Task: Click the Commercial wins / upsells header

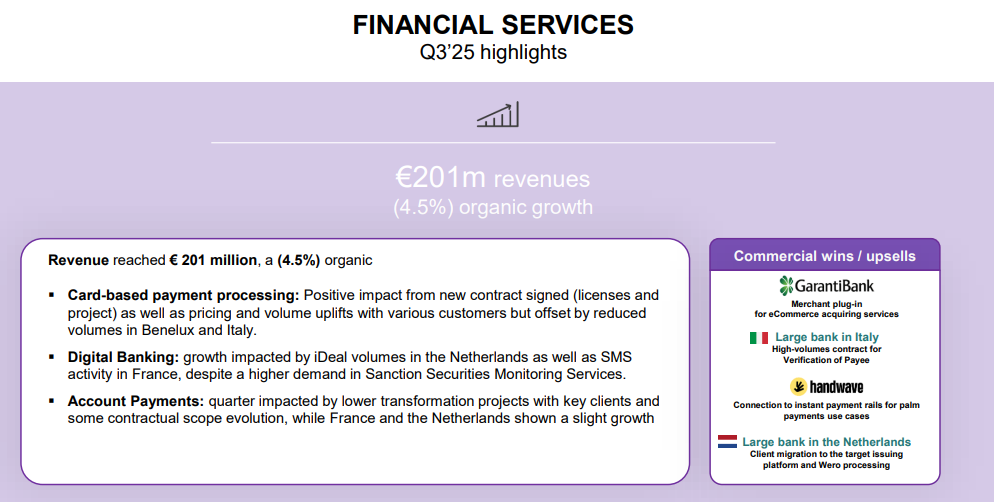Action: (824, 256)
